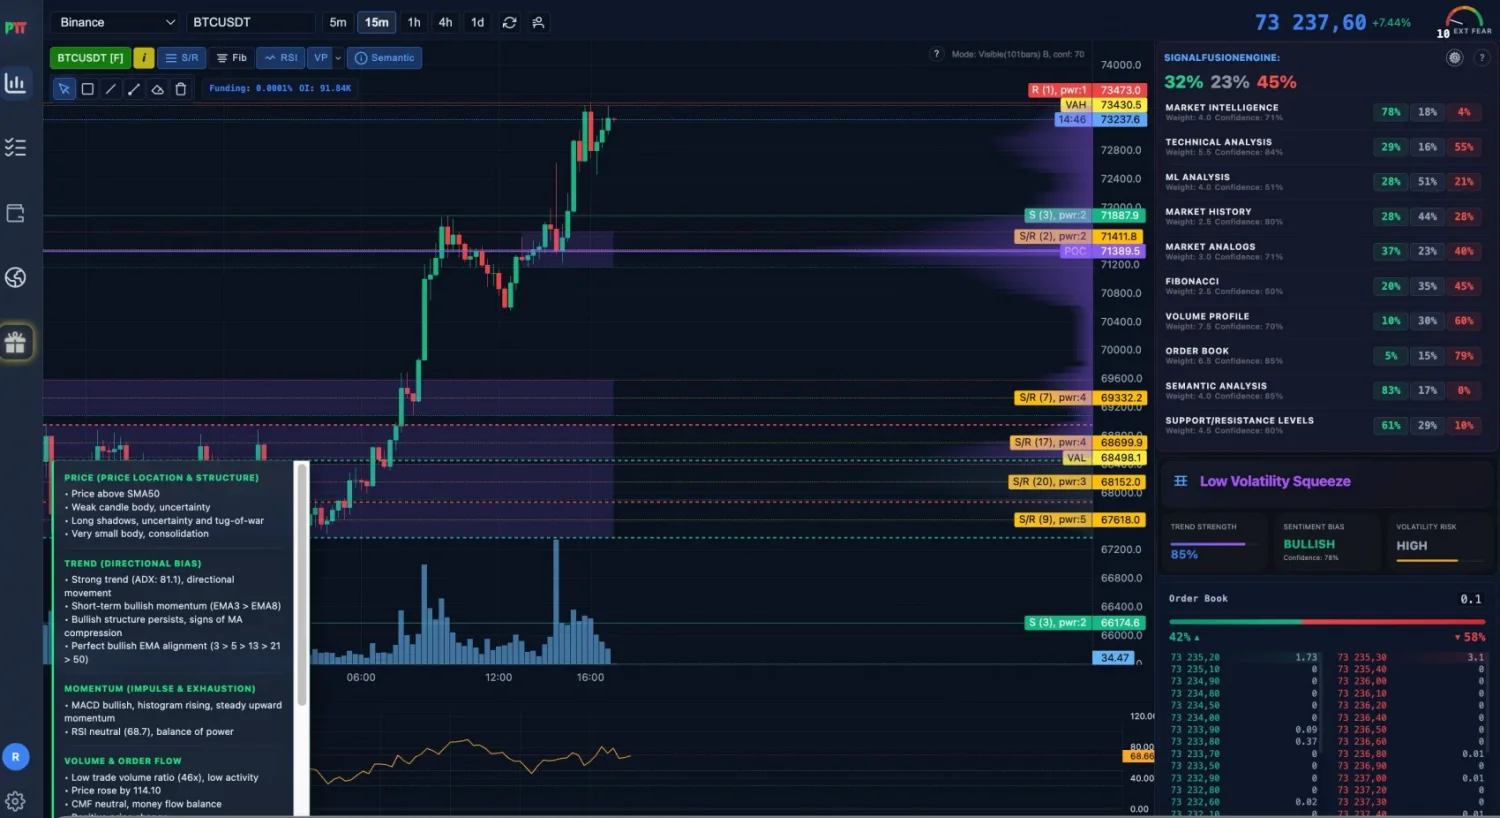Expand the VP options arrow

(x=338, y=58)
